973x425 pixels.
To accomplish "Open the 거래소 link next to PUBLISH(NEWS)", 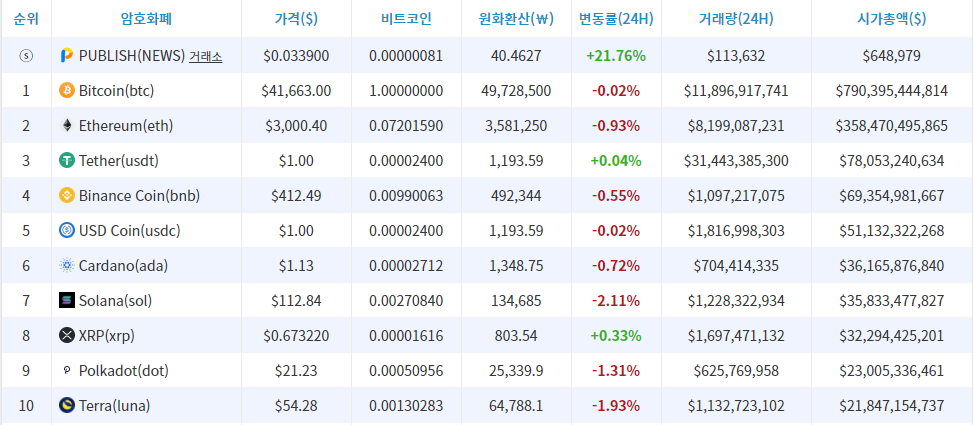I will [x=205, y=56].
